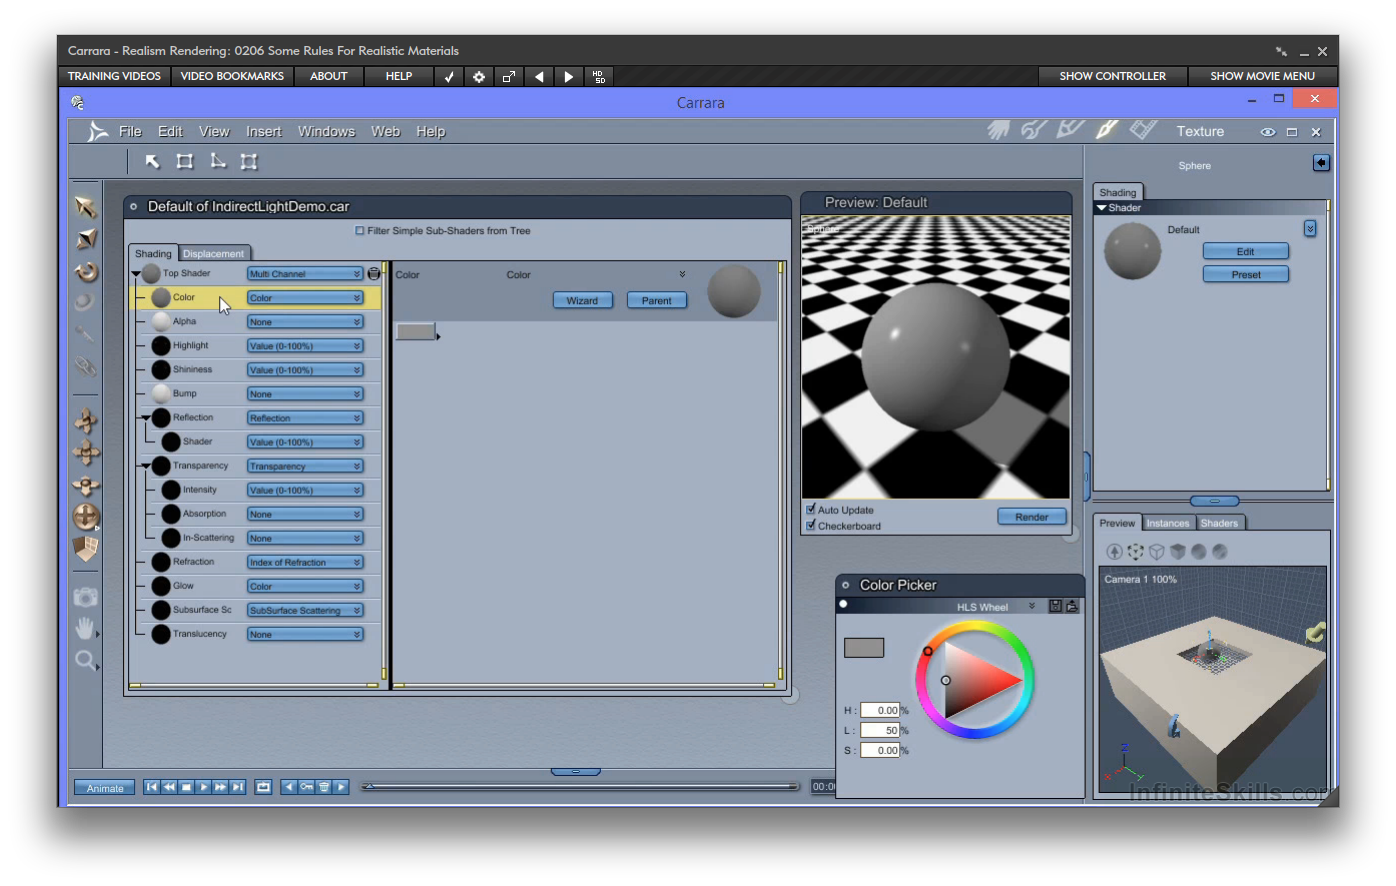Toggle loop playback icon

(263, 787)
